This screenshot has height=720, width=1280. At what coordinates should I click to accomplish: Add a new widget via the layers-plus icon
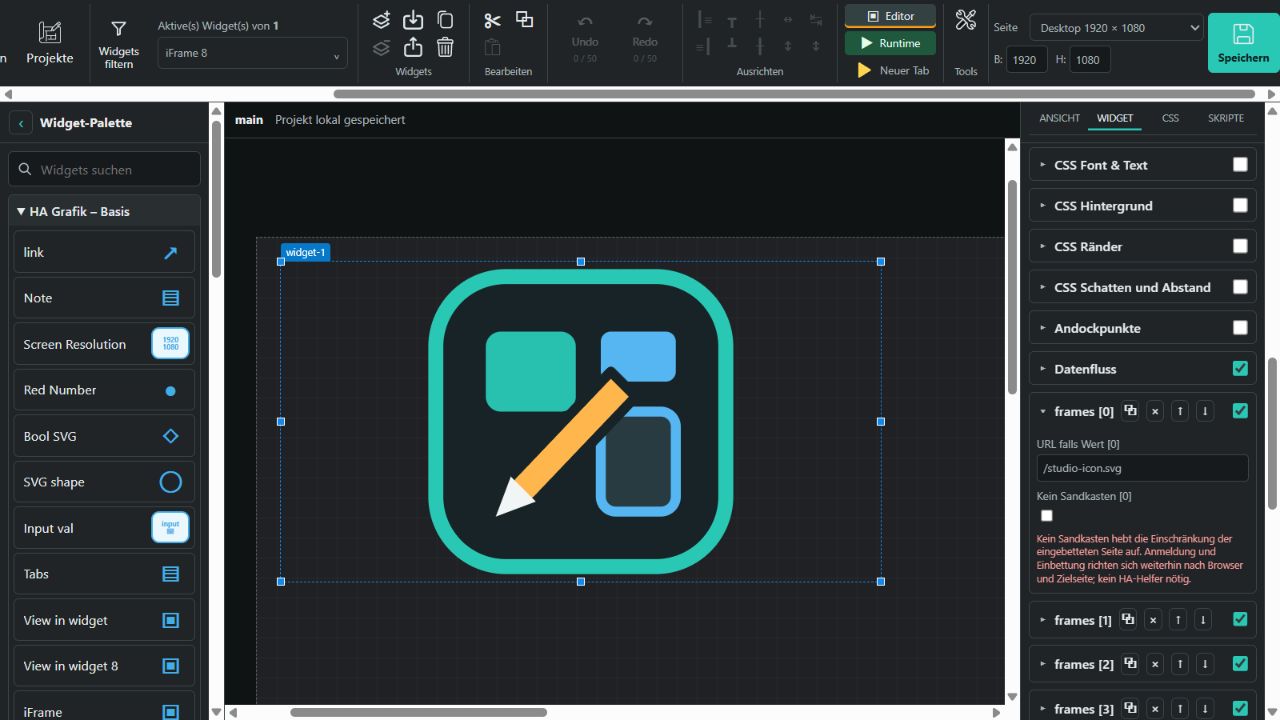381,20
